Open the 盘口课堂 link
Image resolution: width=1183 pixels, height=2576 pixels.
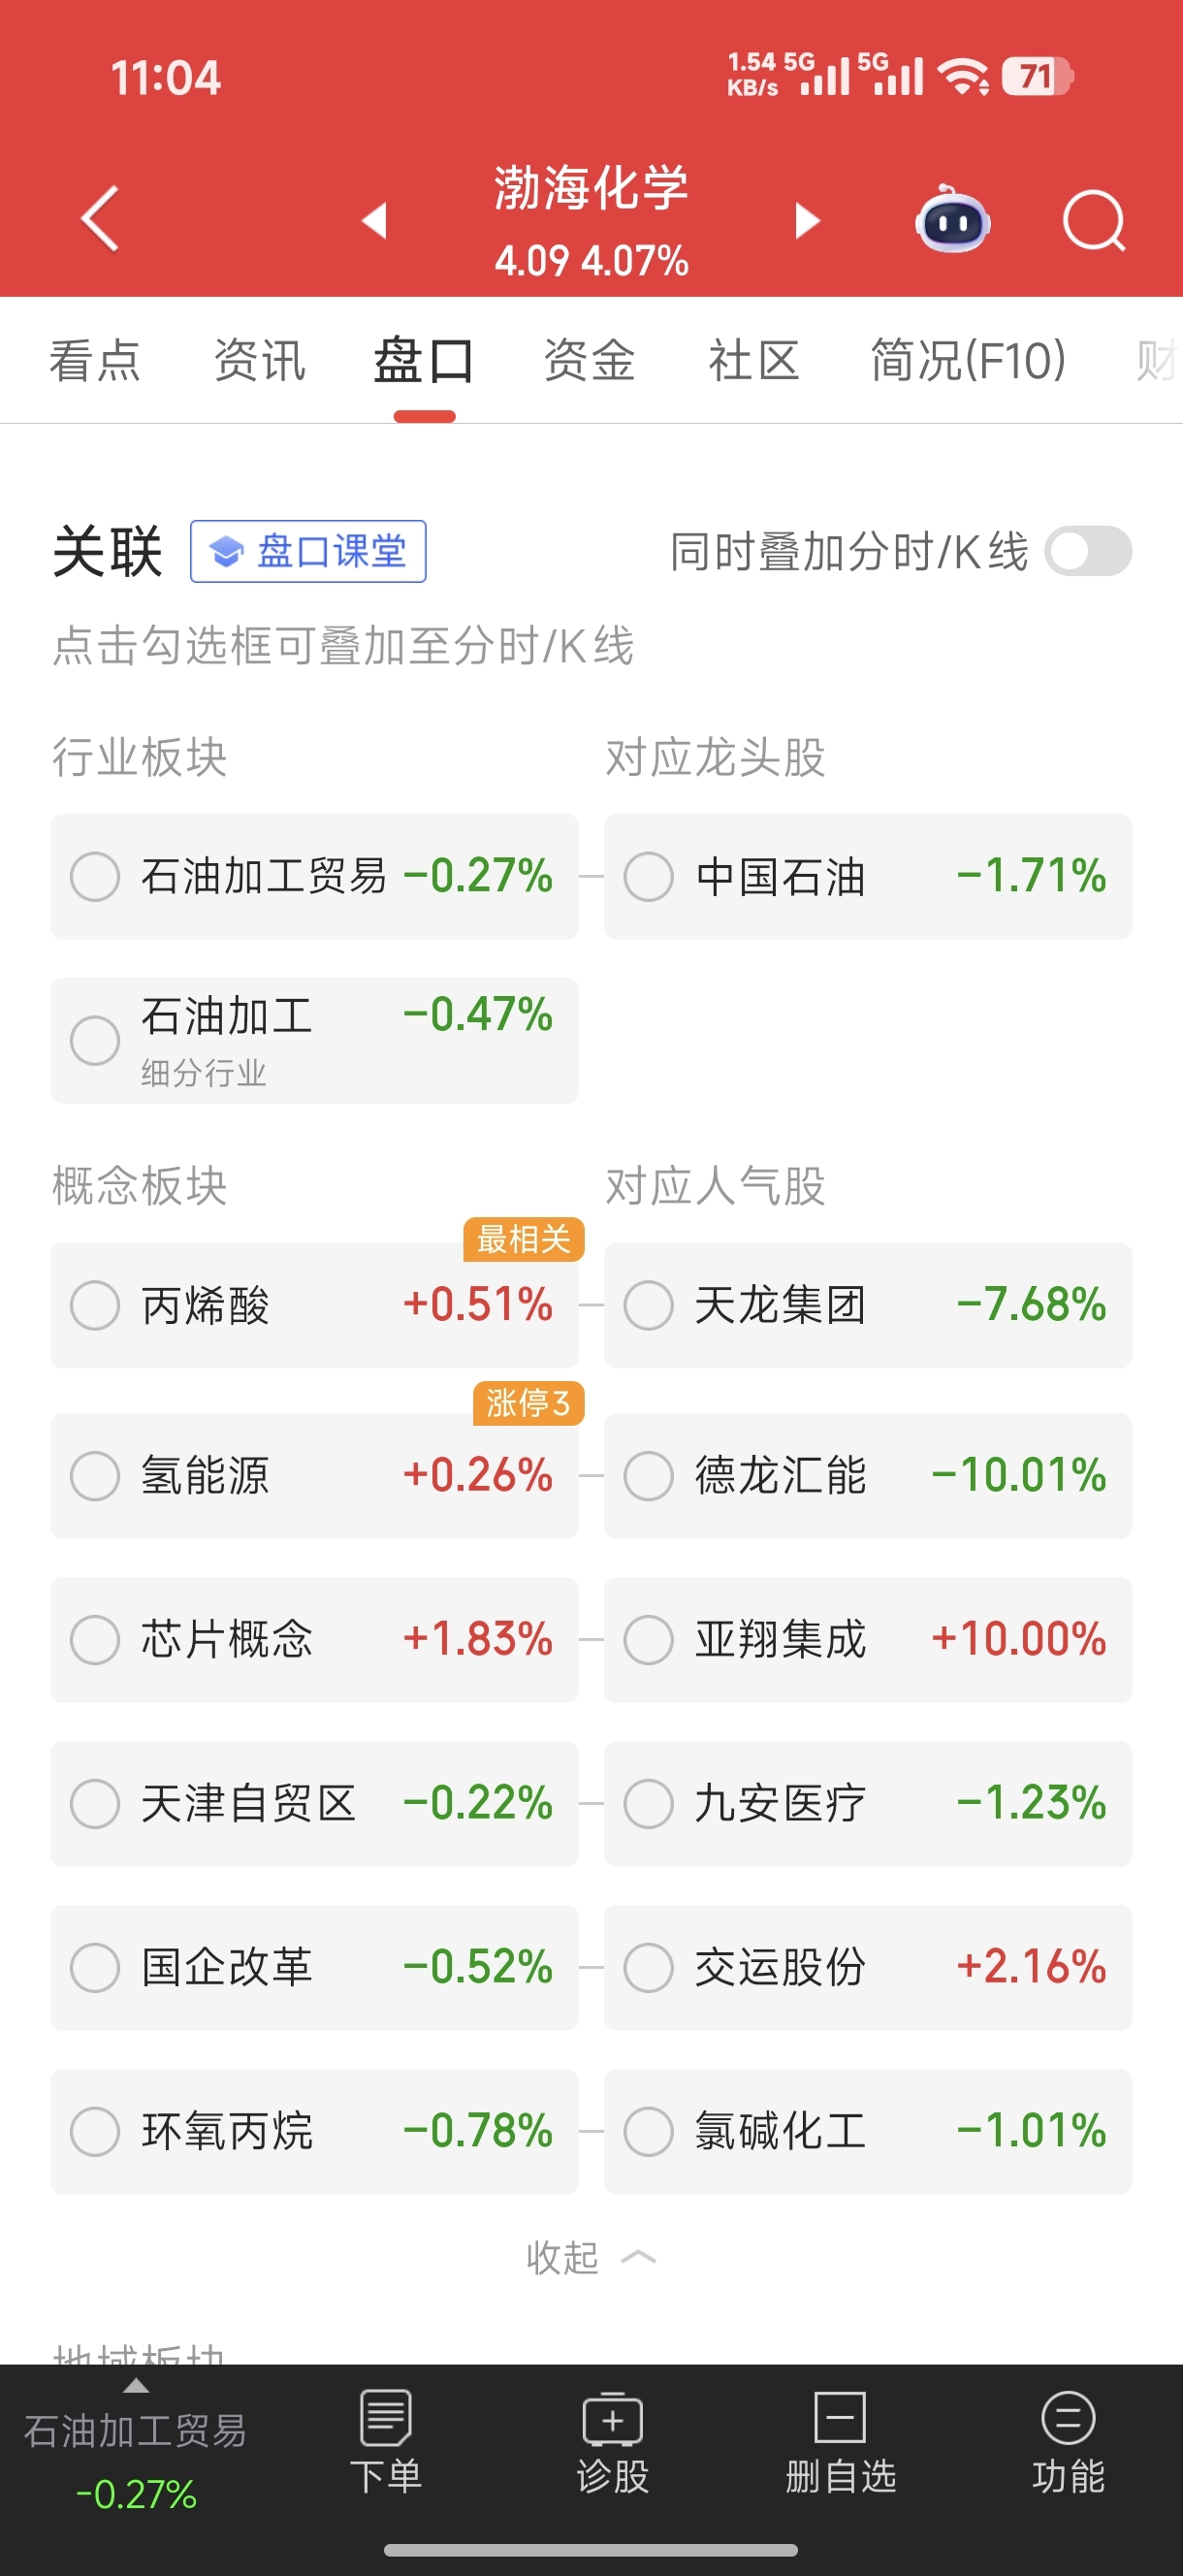click(x=308, y=552)
